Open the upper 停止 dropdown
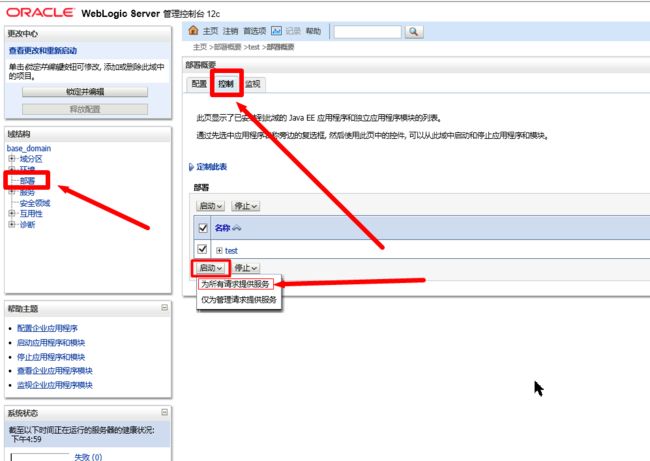 [x=245, y=206]
